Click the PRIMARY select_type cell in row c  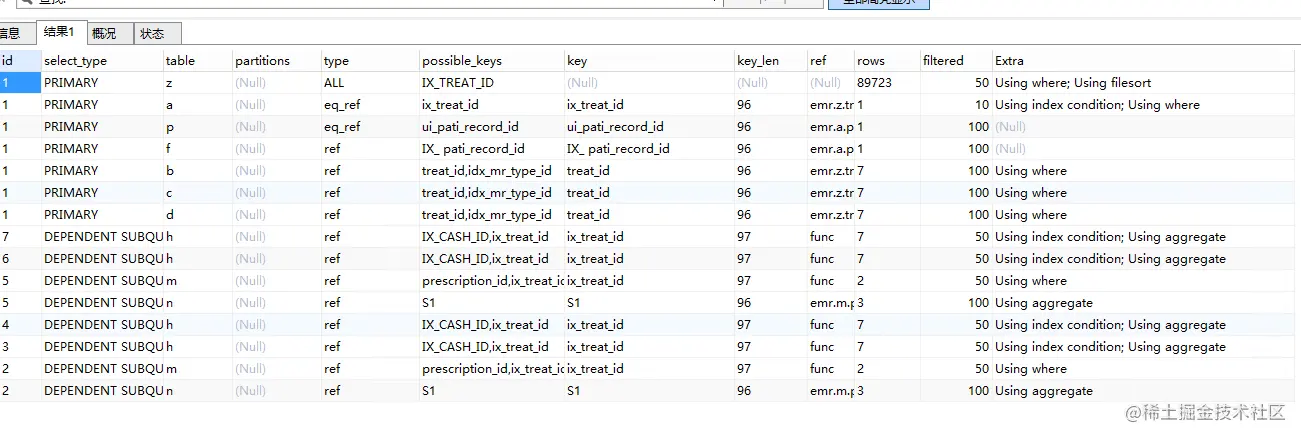[102, 192]
